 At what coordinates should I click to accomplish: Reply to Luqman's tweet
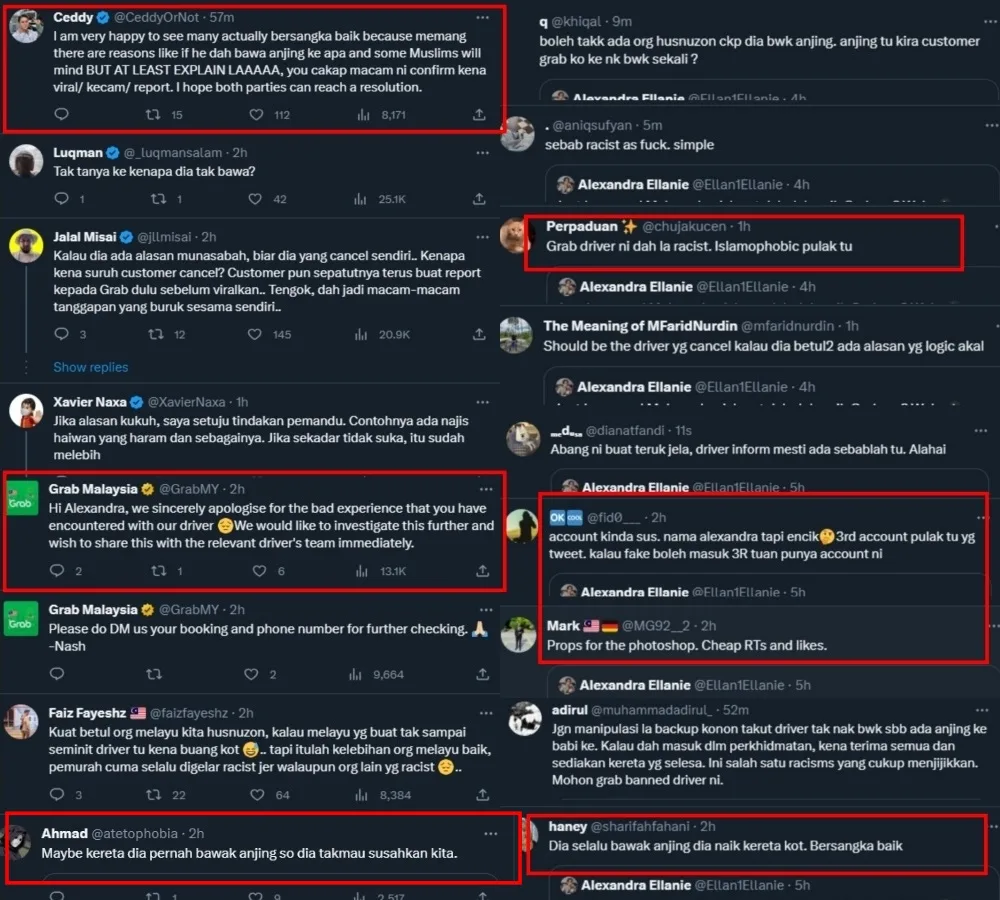(x=61, y=198)
